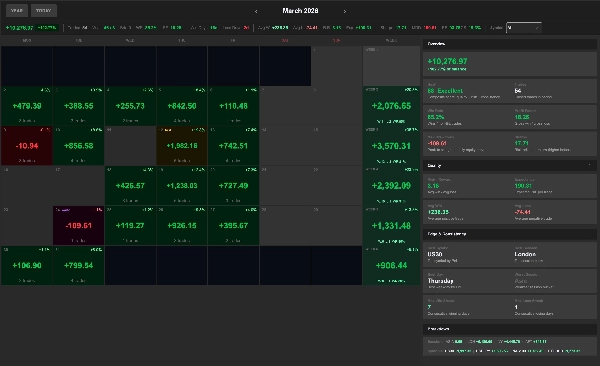Open day with +255.73 profit
600x366 pixels.
pyautogui.click(x=130, y=106)
